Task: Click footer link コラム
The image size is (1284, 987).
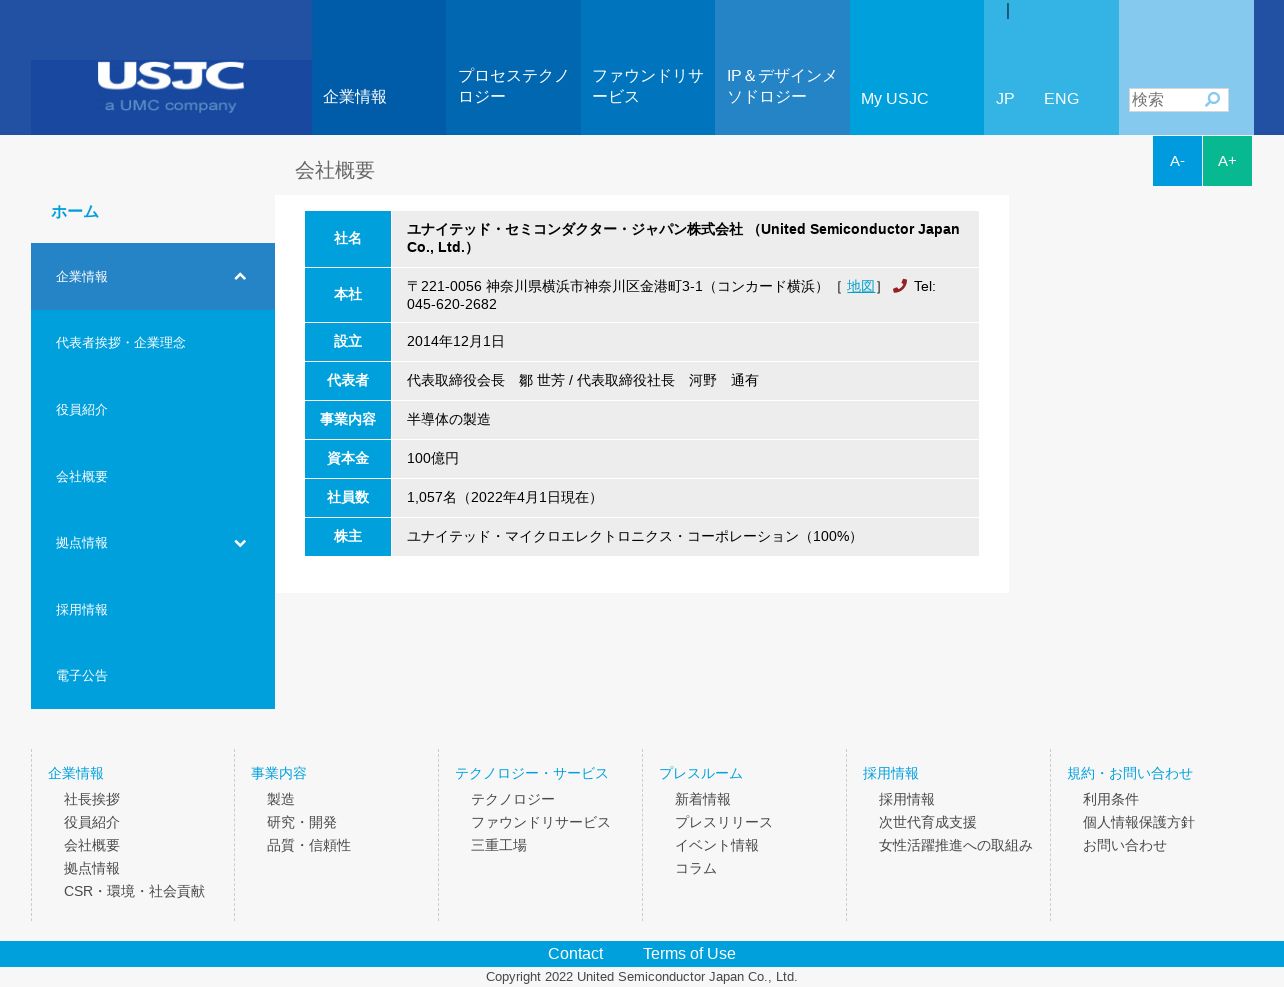Action: click(x=696, y=868)
